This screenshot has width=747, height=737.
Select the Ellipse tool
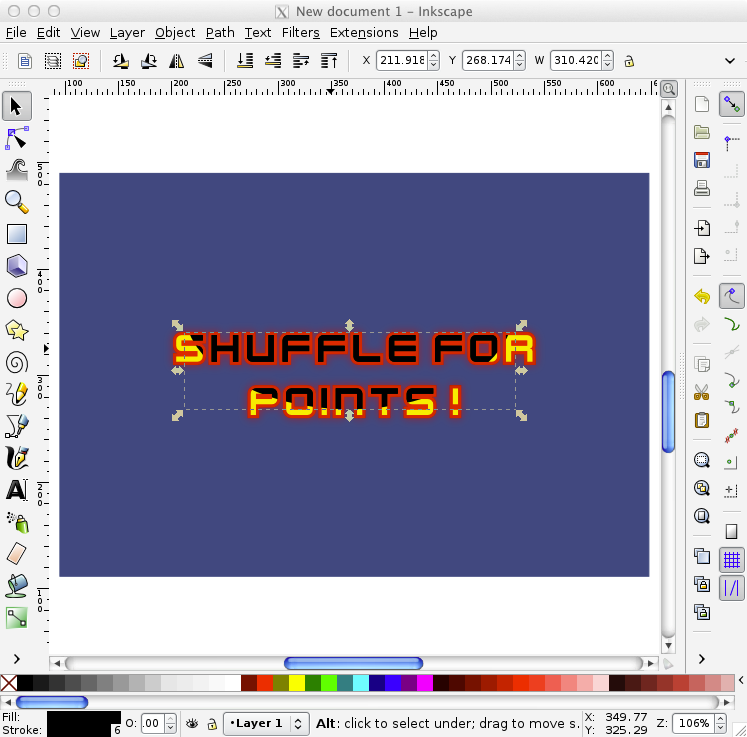(x=17, y=298)
